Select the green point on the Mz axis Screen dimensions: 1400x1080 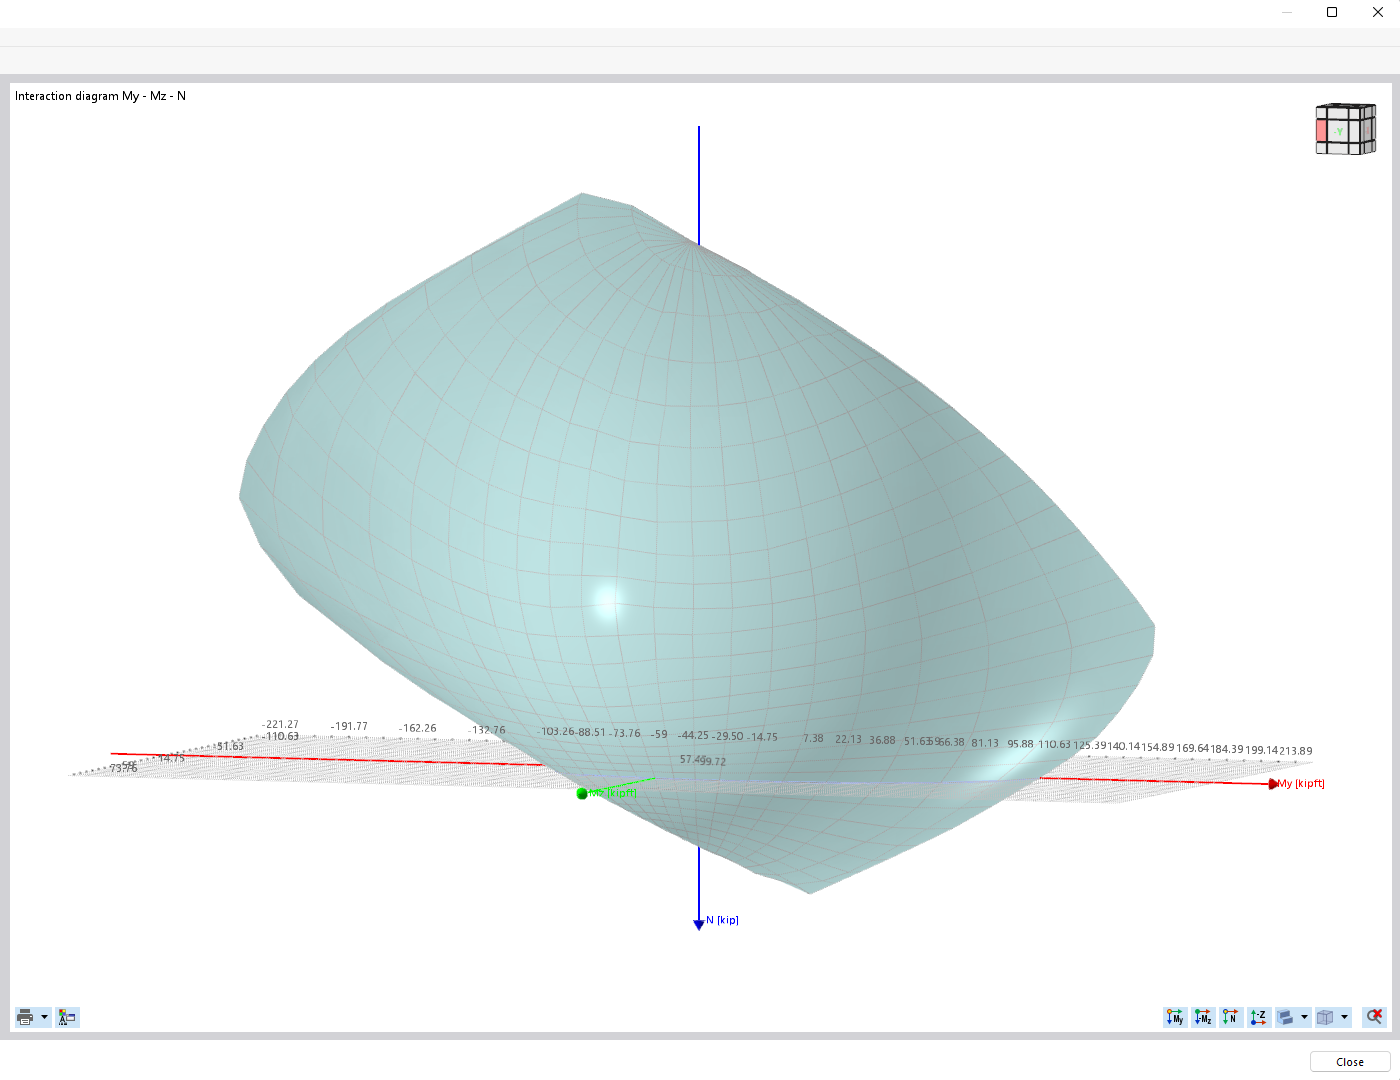(582, 793)
